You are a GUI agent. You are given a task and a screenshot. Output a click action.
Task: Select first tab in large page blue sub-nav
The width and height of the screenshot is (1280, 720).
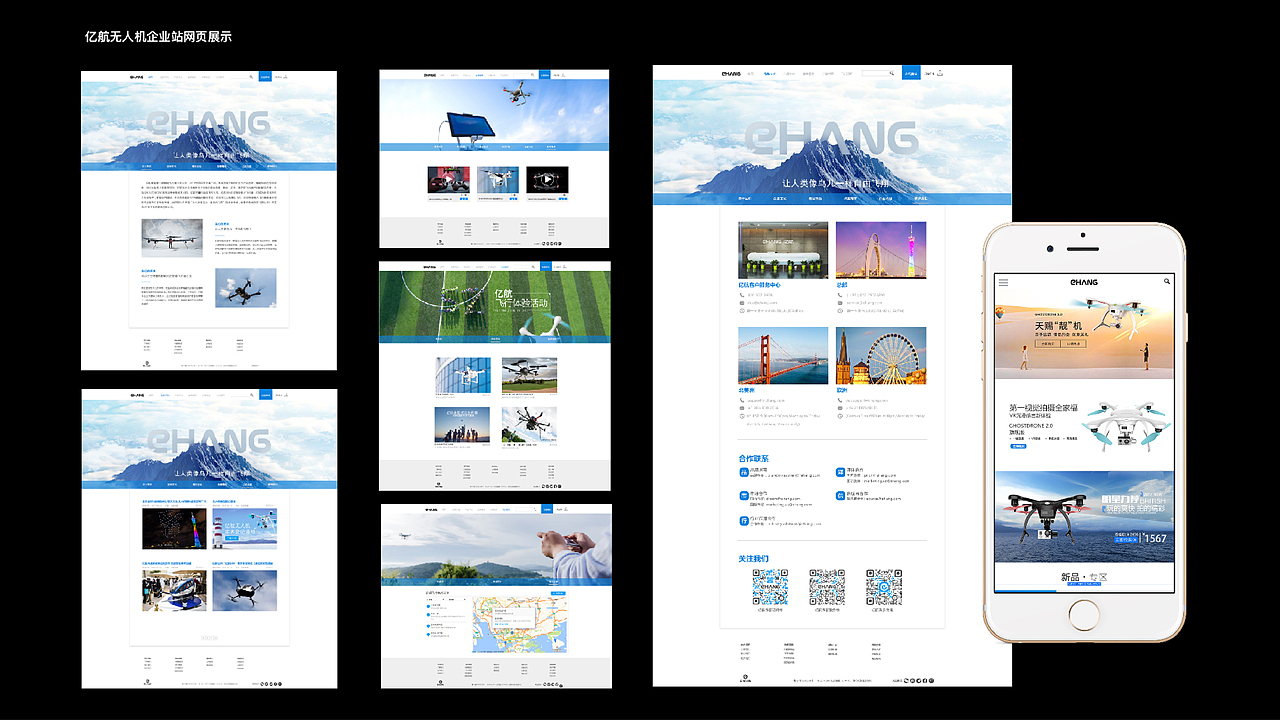click(745, 198)
